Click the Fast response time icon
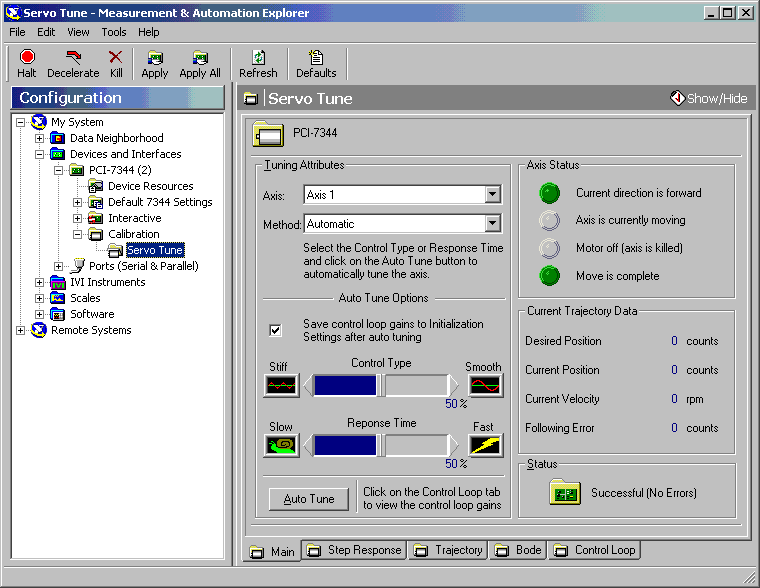This screenshot has width=760, height=588. coord(485,445)
